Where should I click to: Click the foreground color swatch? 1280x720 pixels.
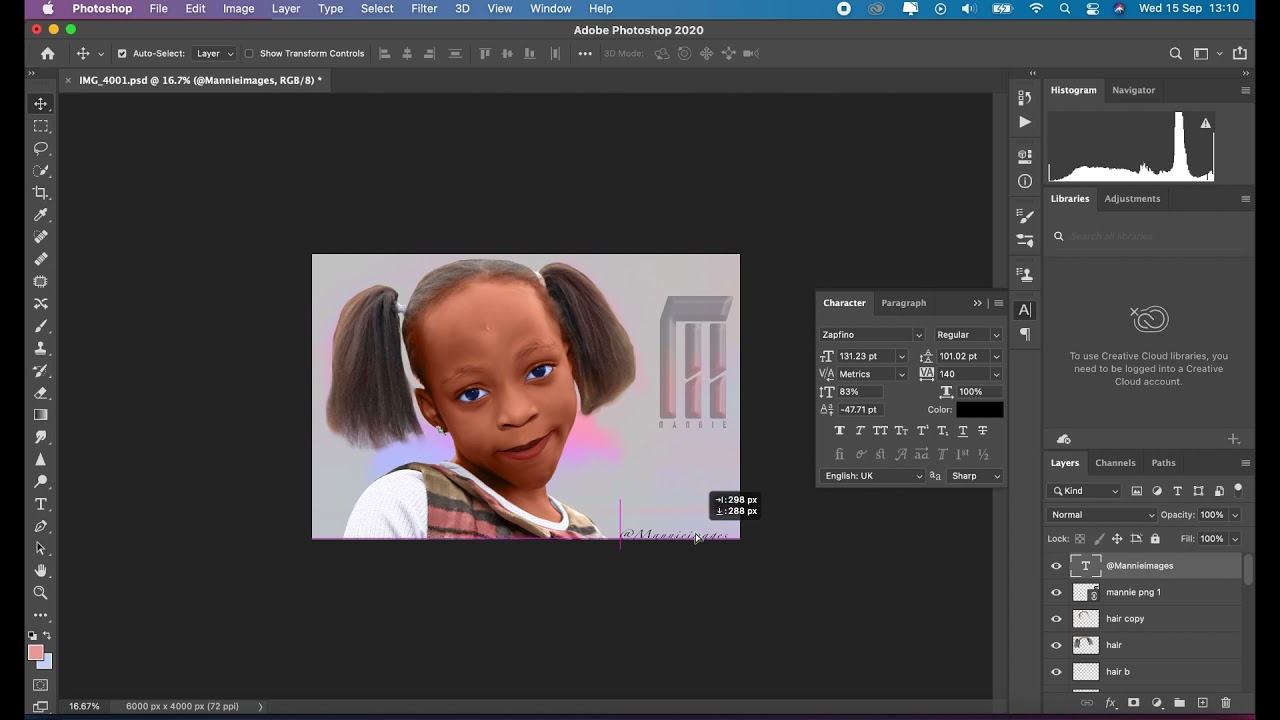(x=36, y=653)
